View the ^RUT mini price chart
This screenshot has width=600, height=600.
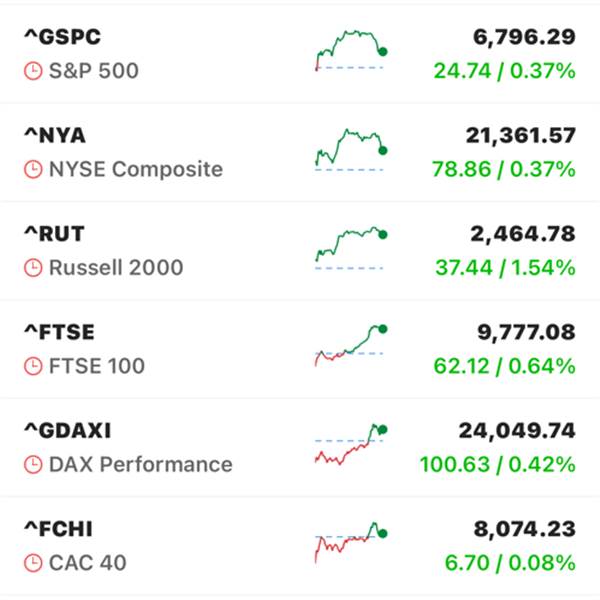350,248
